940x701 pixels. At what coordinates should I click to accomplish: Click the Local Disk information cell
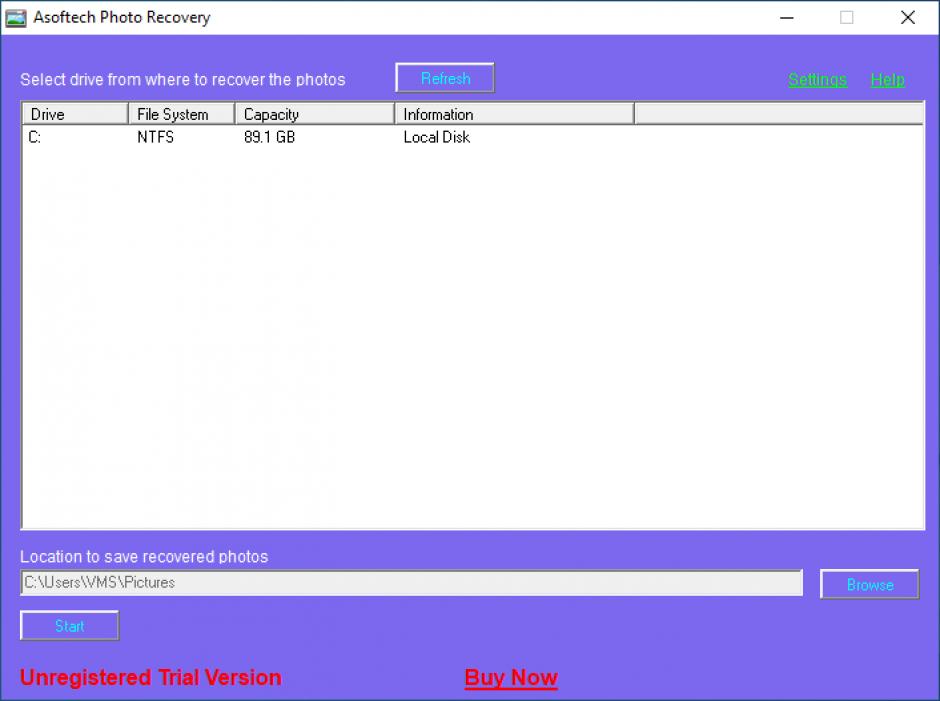[436, 137]
